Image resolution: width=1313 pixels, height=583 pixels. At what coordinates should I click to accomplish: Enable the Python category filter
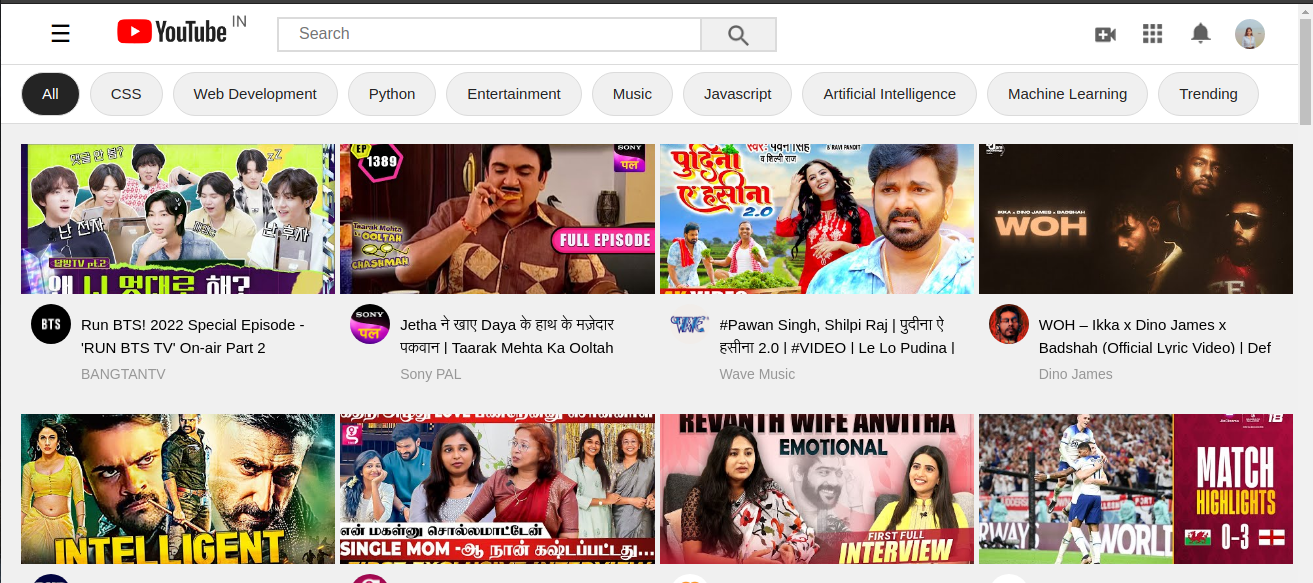pos(391,93)
